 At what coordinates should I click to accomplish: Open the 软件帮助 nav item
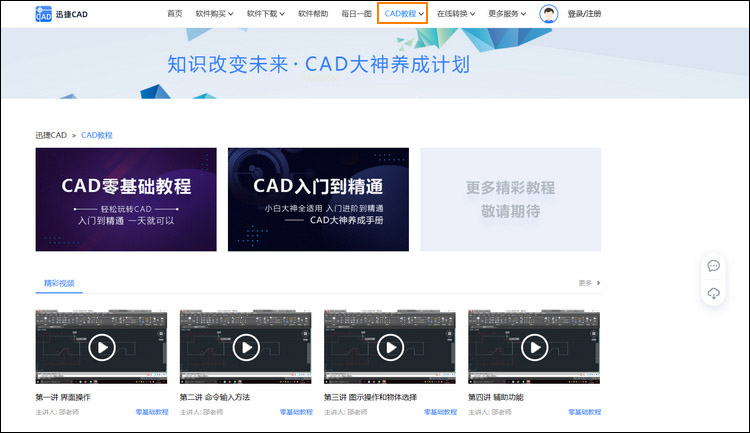pyautogui.click(x=313, y=14)
